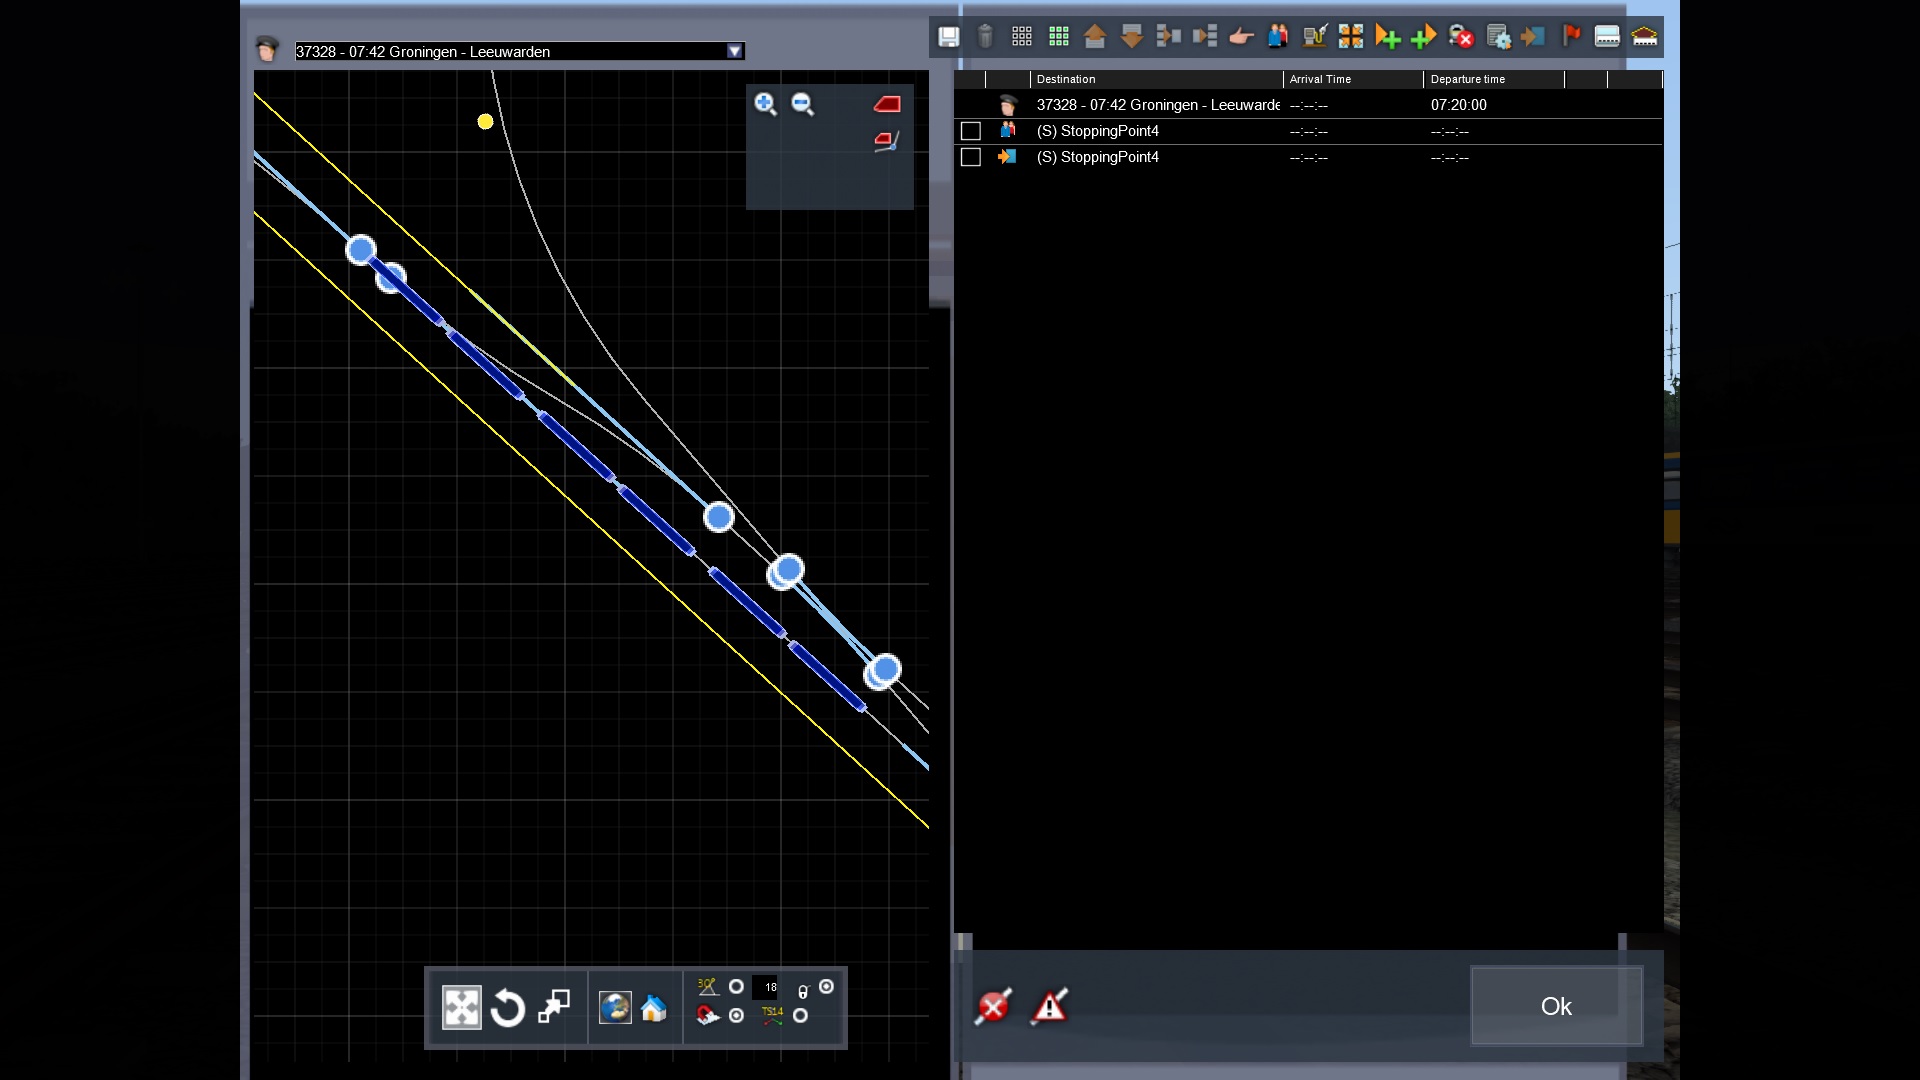Click the couple wagons instruction icon
The width and height of the screenshot is (1920, 1080).
1168,37
